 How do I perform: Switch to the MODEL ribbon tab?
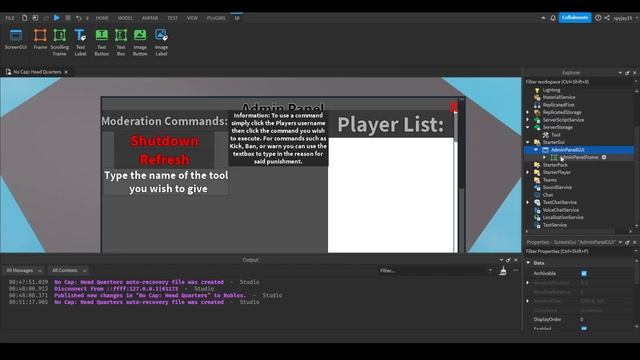125,18
